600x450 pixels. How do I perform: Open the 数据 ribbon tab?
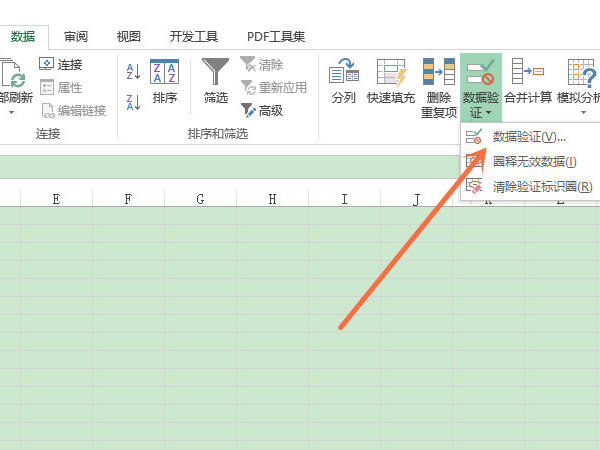(x=23, y=37)
